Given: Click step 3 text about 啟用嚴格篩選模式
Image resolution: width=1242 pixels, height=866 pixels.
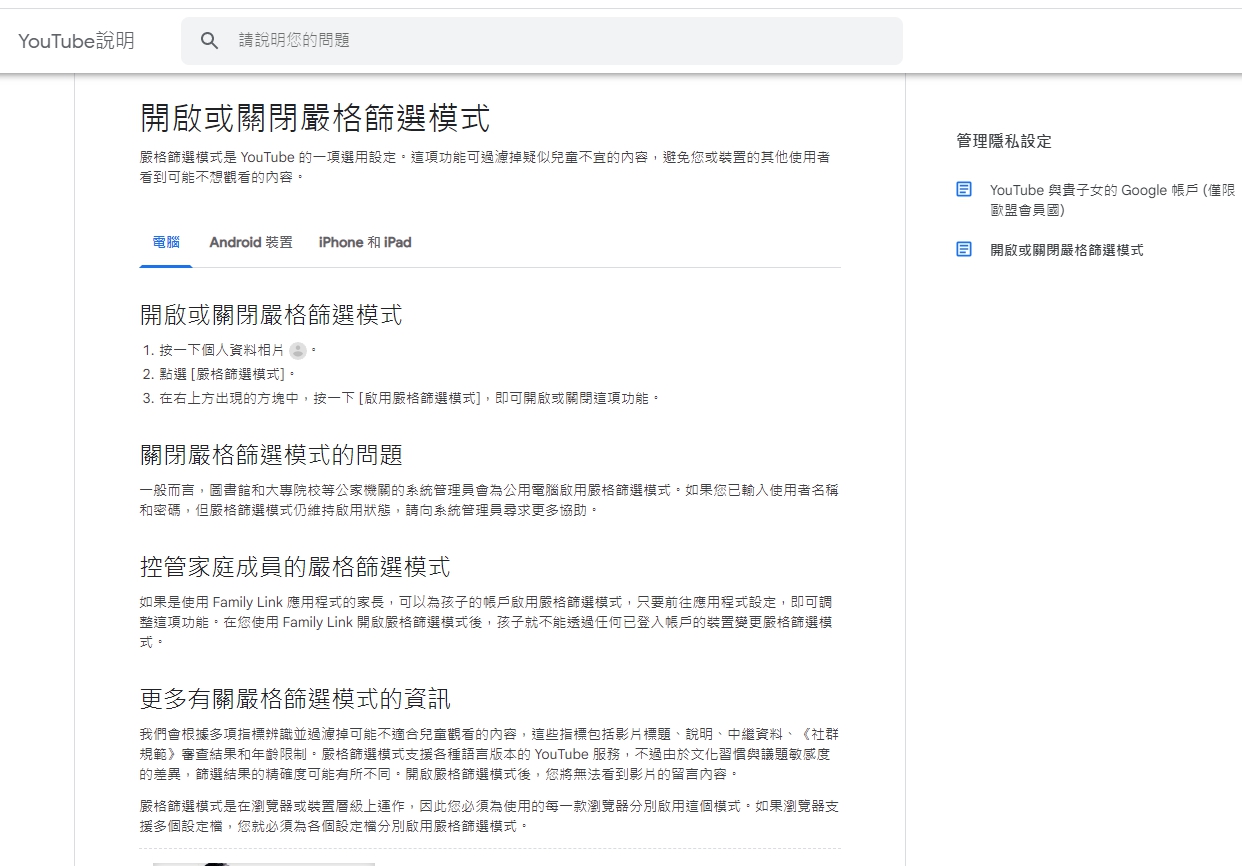Looking at the screenshot, I should click(410, 398).
